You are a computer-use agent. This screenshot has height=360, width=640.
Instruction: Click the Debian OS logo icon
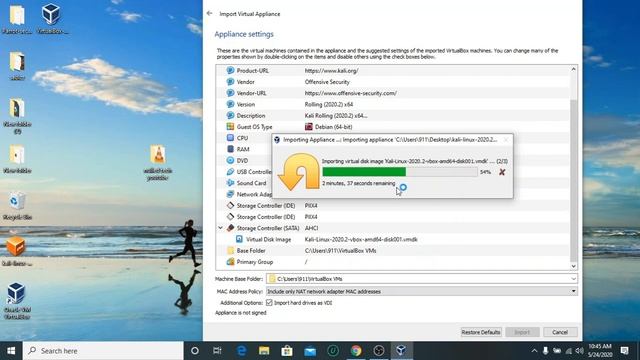click(x=309, y=127)
